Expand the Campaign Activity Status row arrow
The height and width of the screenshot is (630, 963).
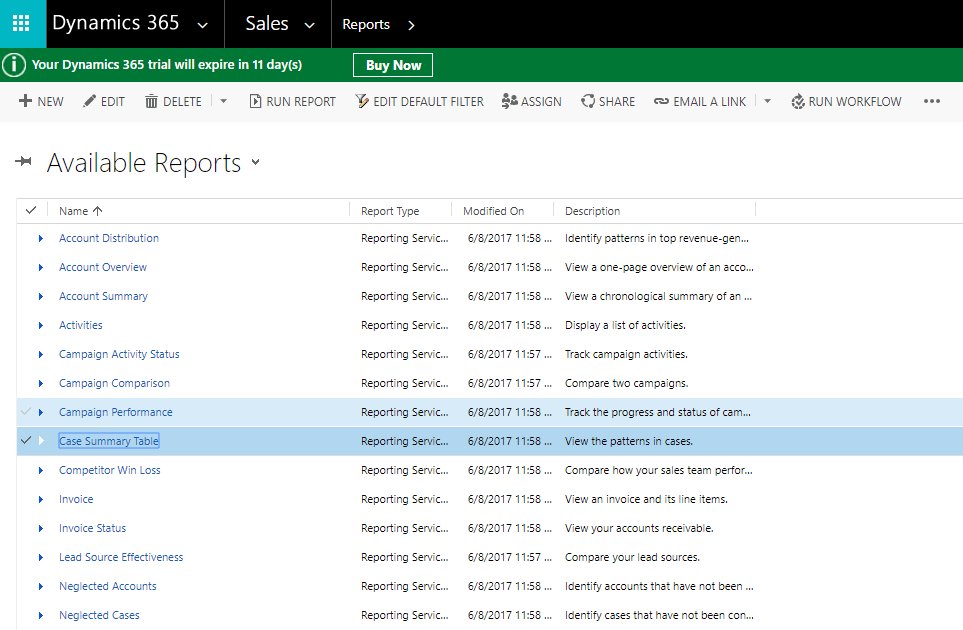click(x=41, y=354)
